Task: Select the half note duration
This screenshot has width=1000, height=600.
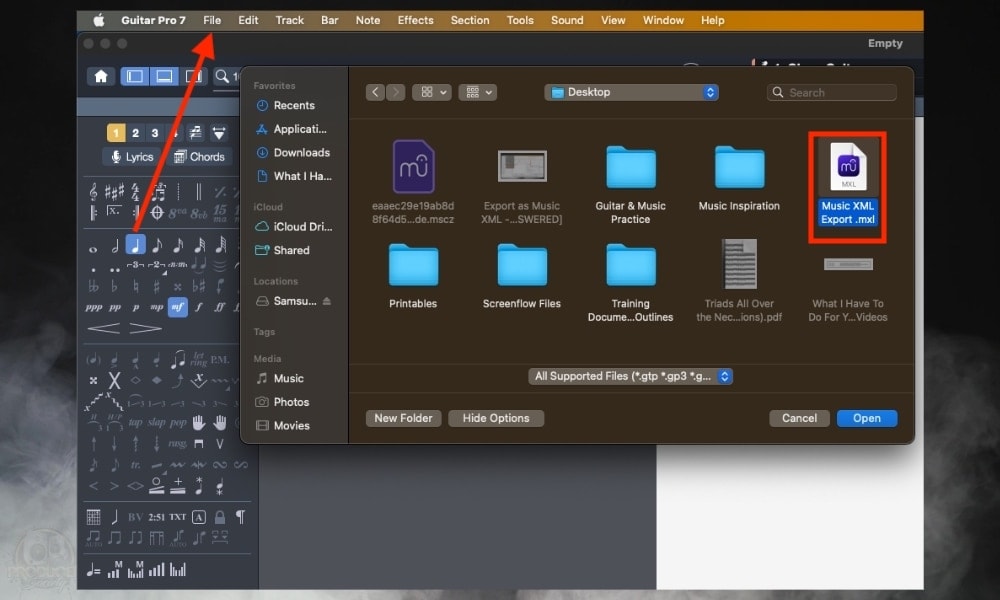Action: click(x=115, y=245)
